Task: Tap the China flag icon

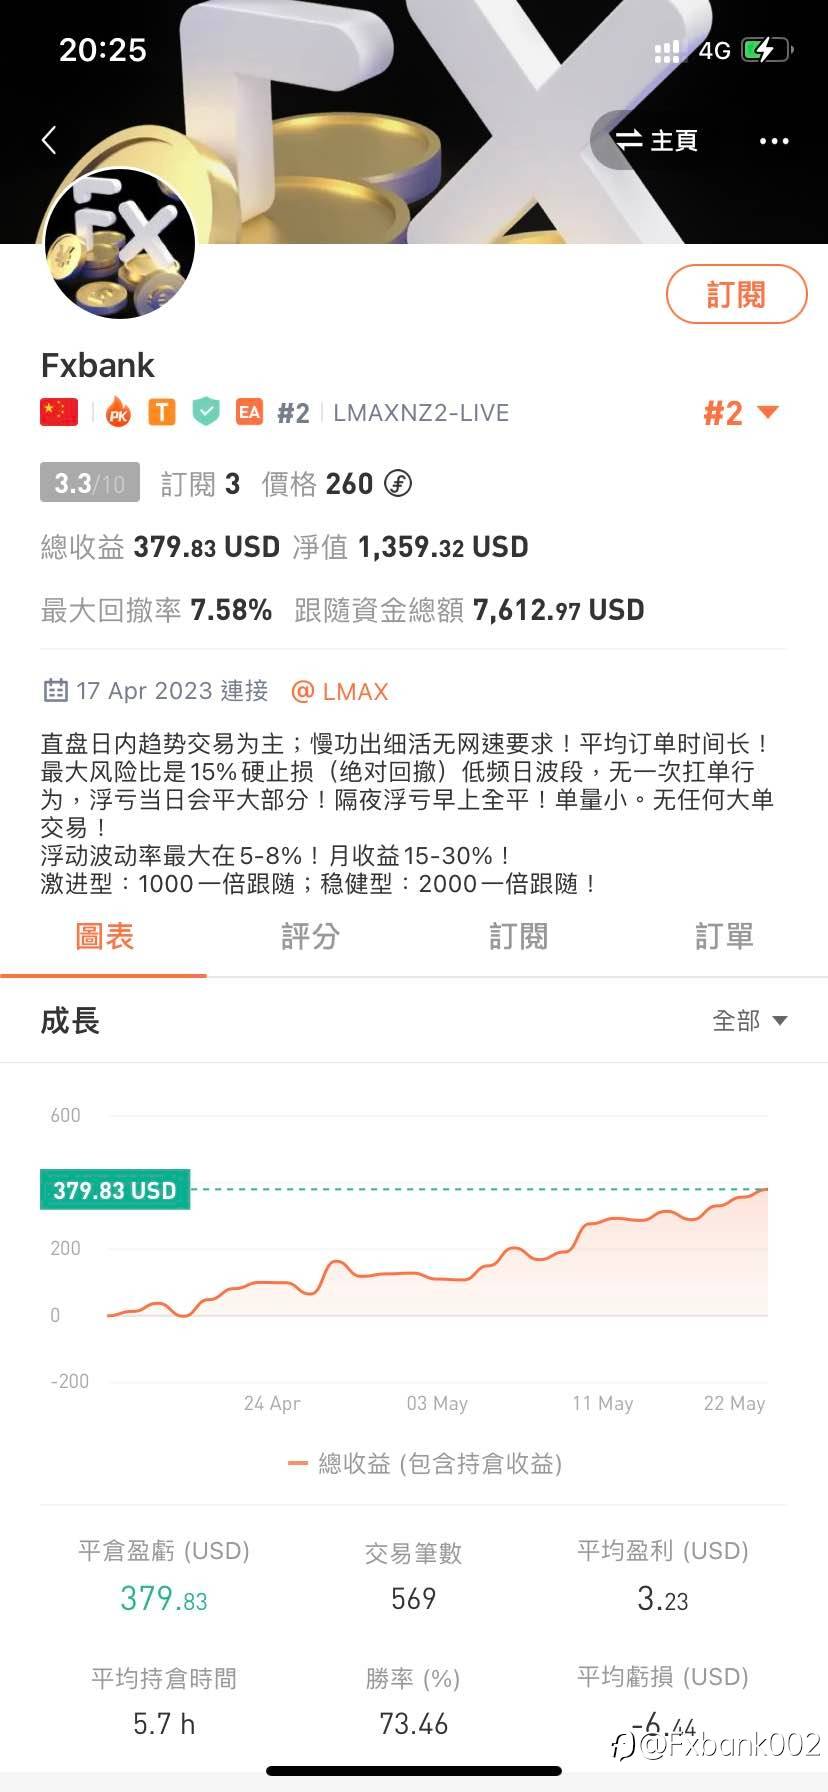Action: [59, 412]
